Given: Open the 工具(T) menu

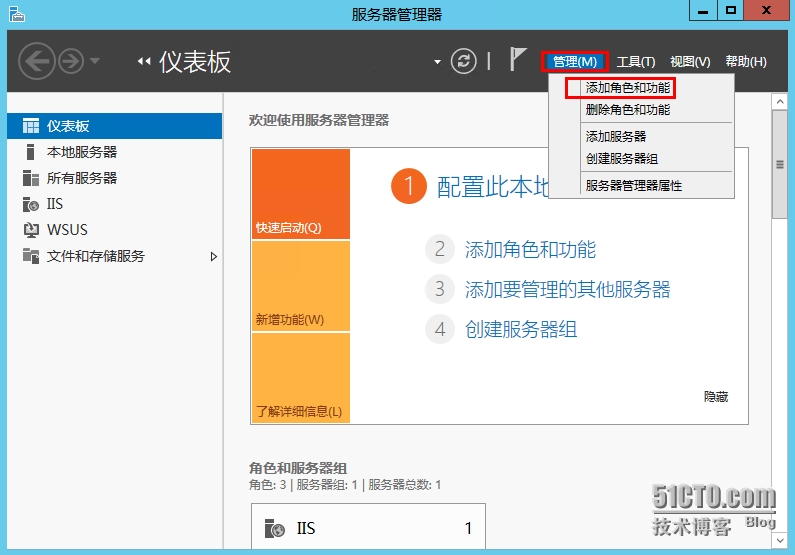Looking at the screenshot, I should 636,62.
